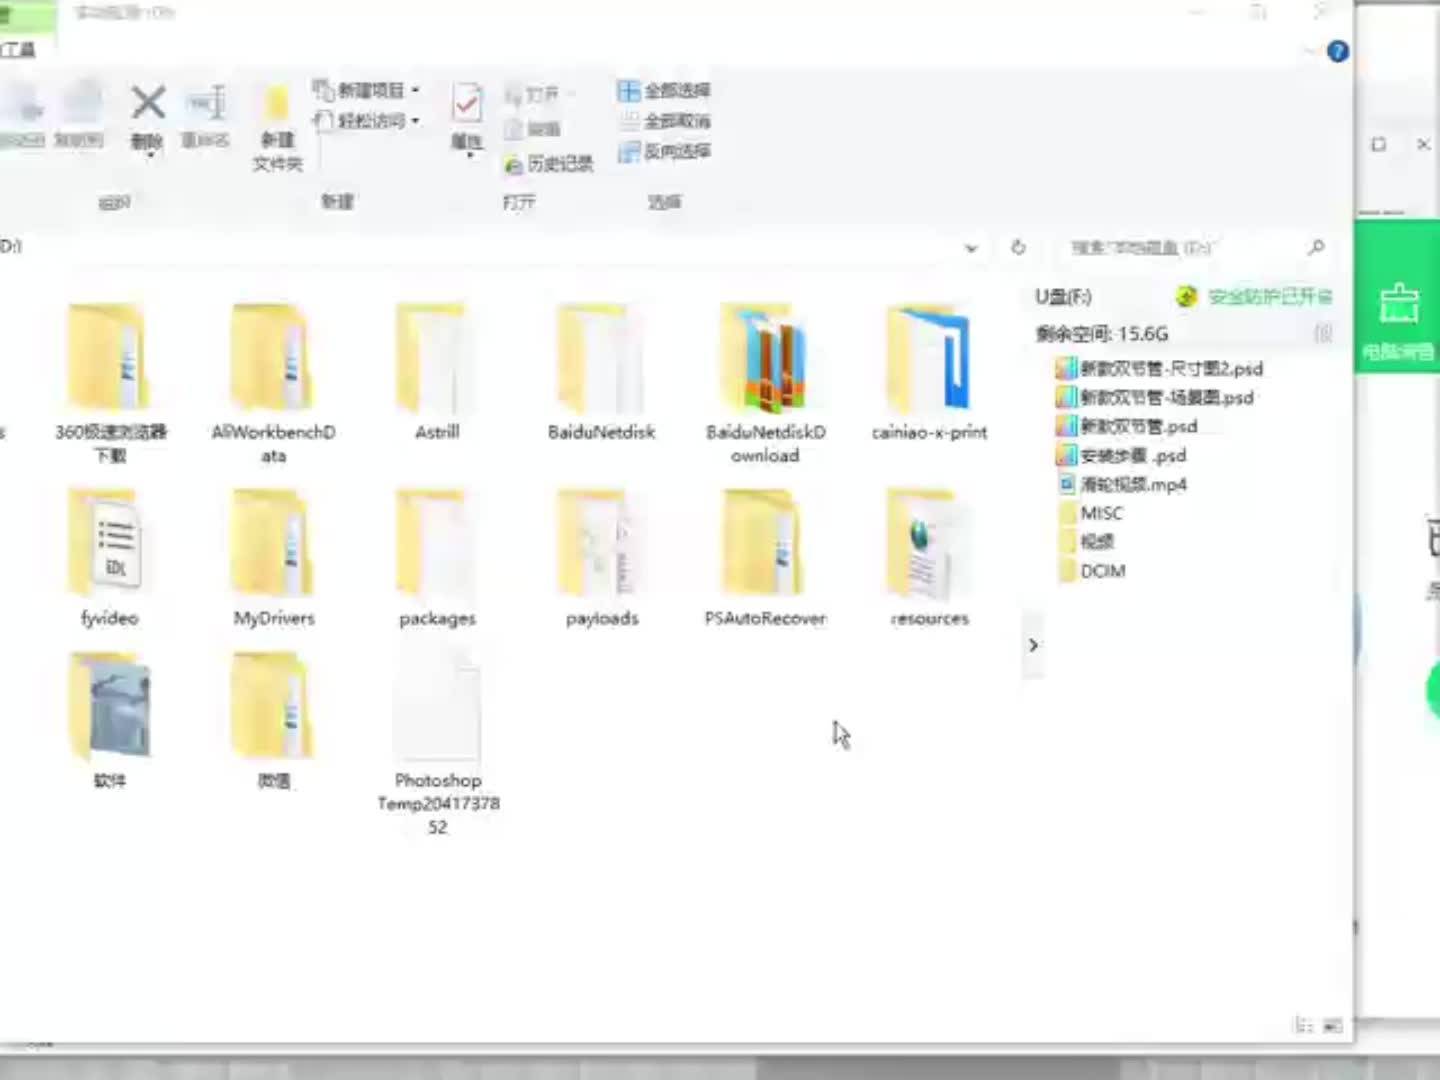This screenshot has height=1080, width=1440.
Task: Click Invert Selection (反向选择) in the ribbon
Action: coord(664,152)
